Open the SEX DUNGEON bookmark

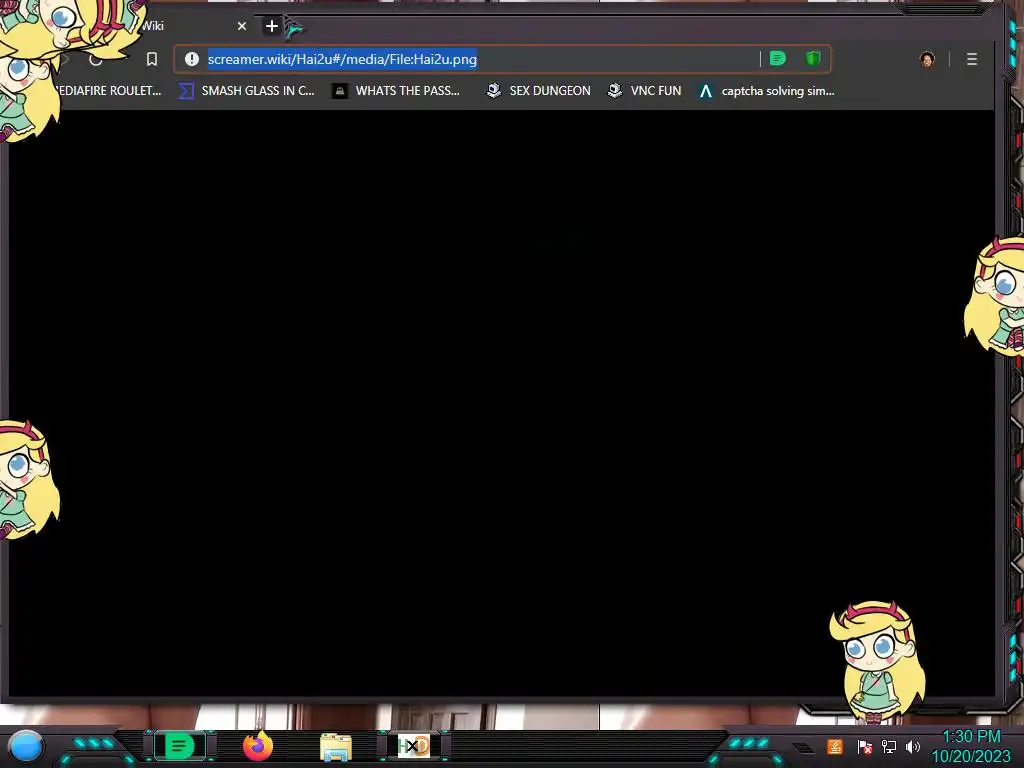[539, 91]
